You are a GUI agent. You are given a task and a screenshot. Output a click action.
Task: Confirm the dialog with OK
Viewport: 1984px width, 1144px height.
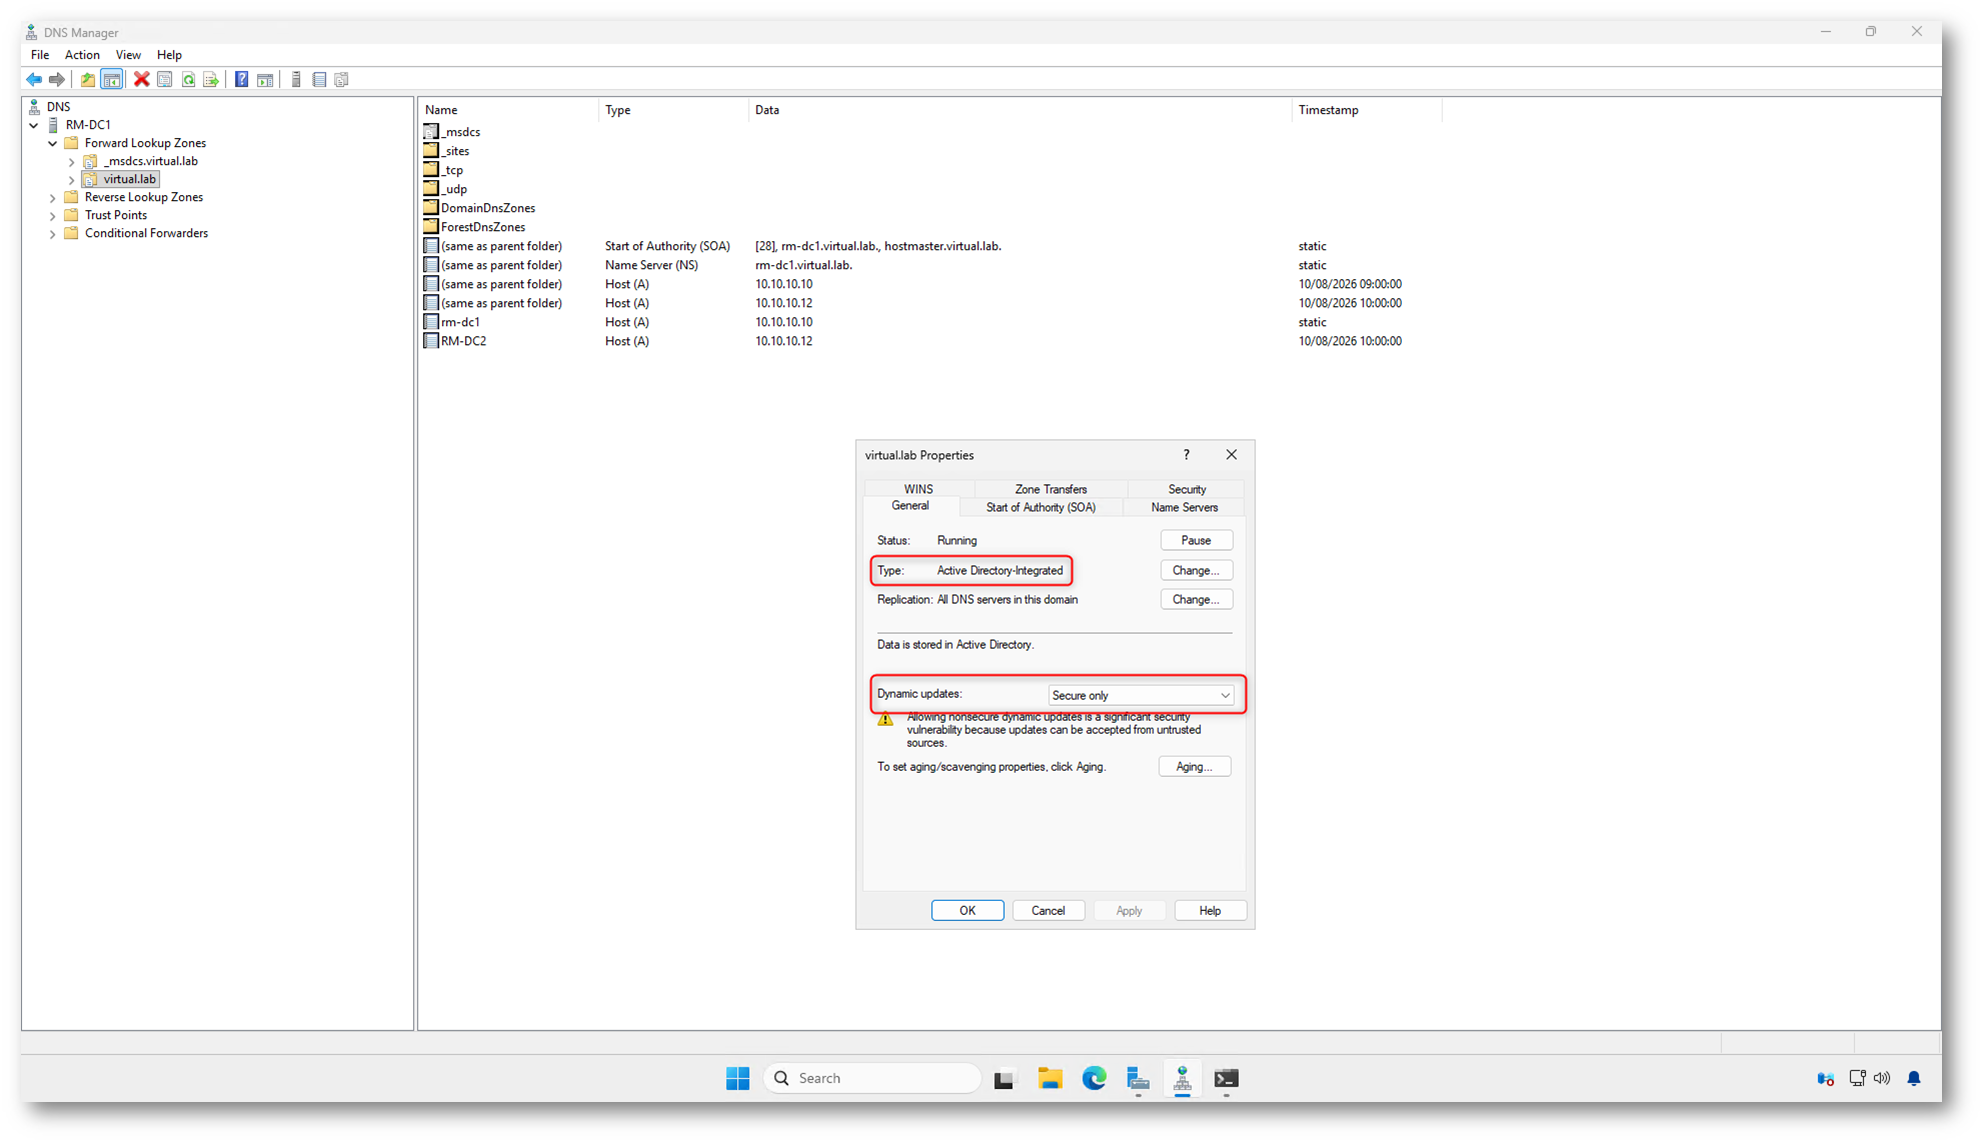pos(967,911)
